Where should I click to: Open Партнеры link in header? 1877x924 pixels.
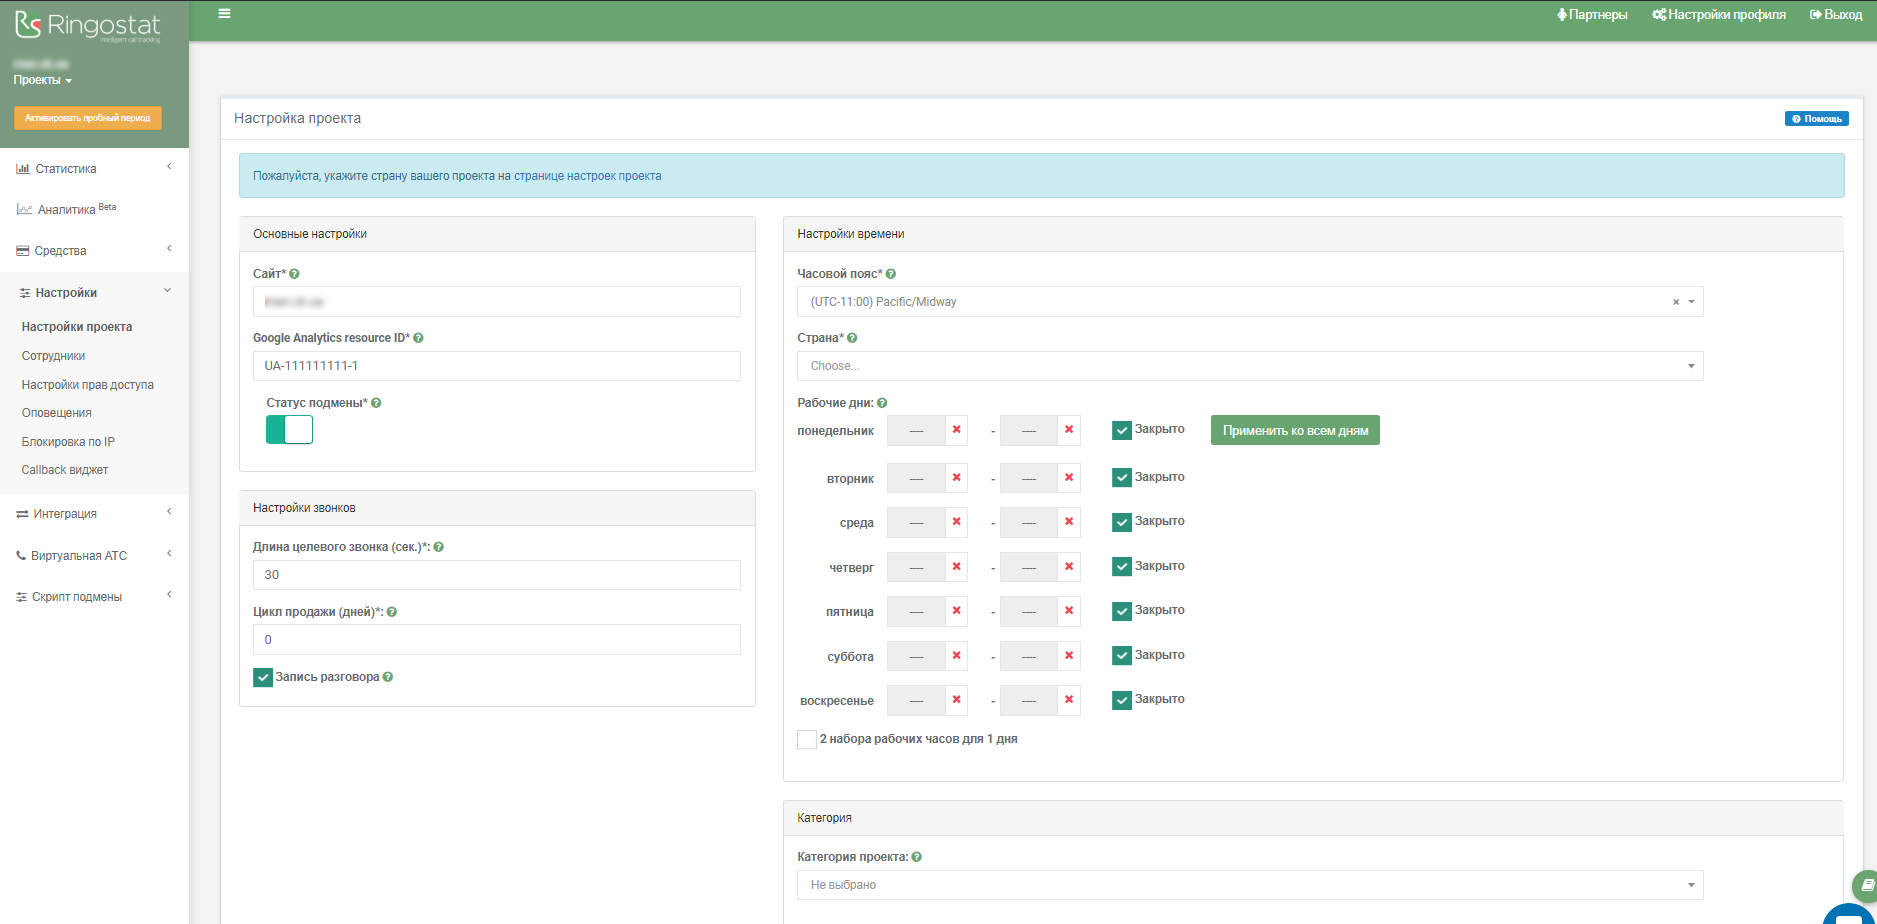point(1592,15)
